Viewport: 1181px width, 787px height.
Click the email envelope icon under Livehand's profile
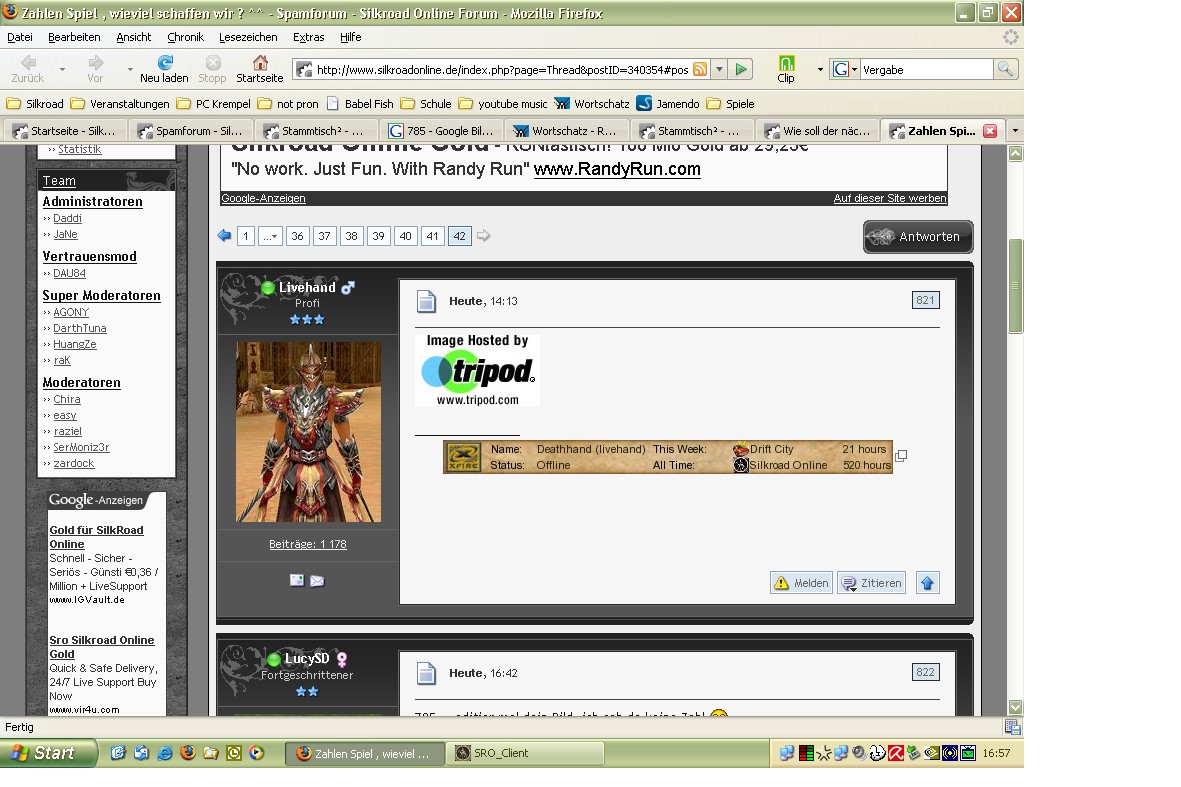(317, 580)
